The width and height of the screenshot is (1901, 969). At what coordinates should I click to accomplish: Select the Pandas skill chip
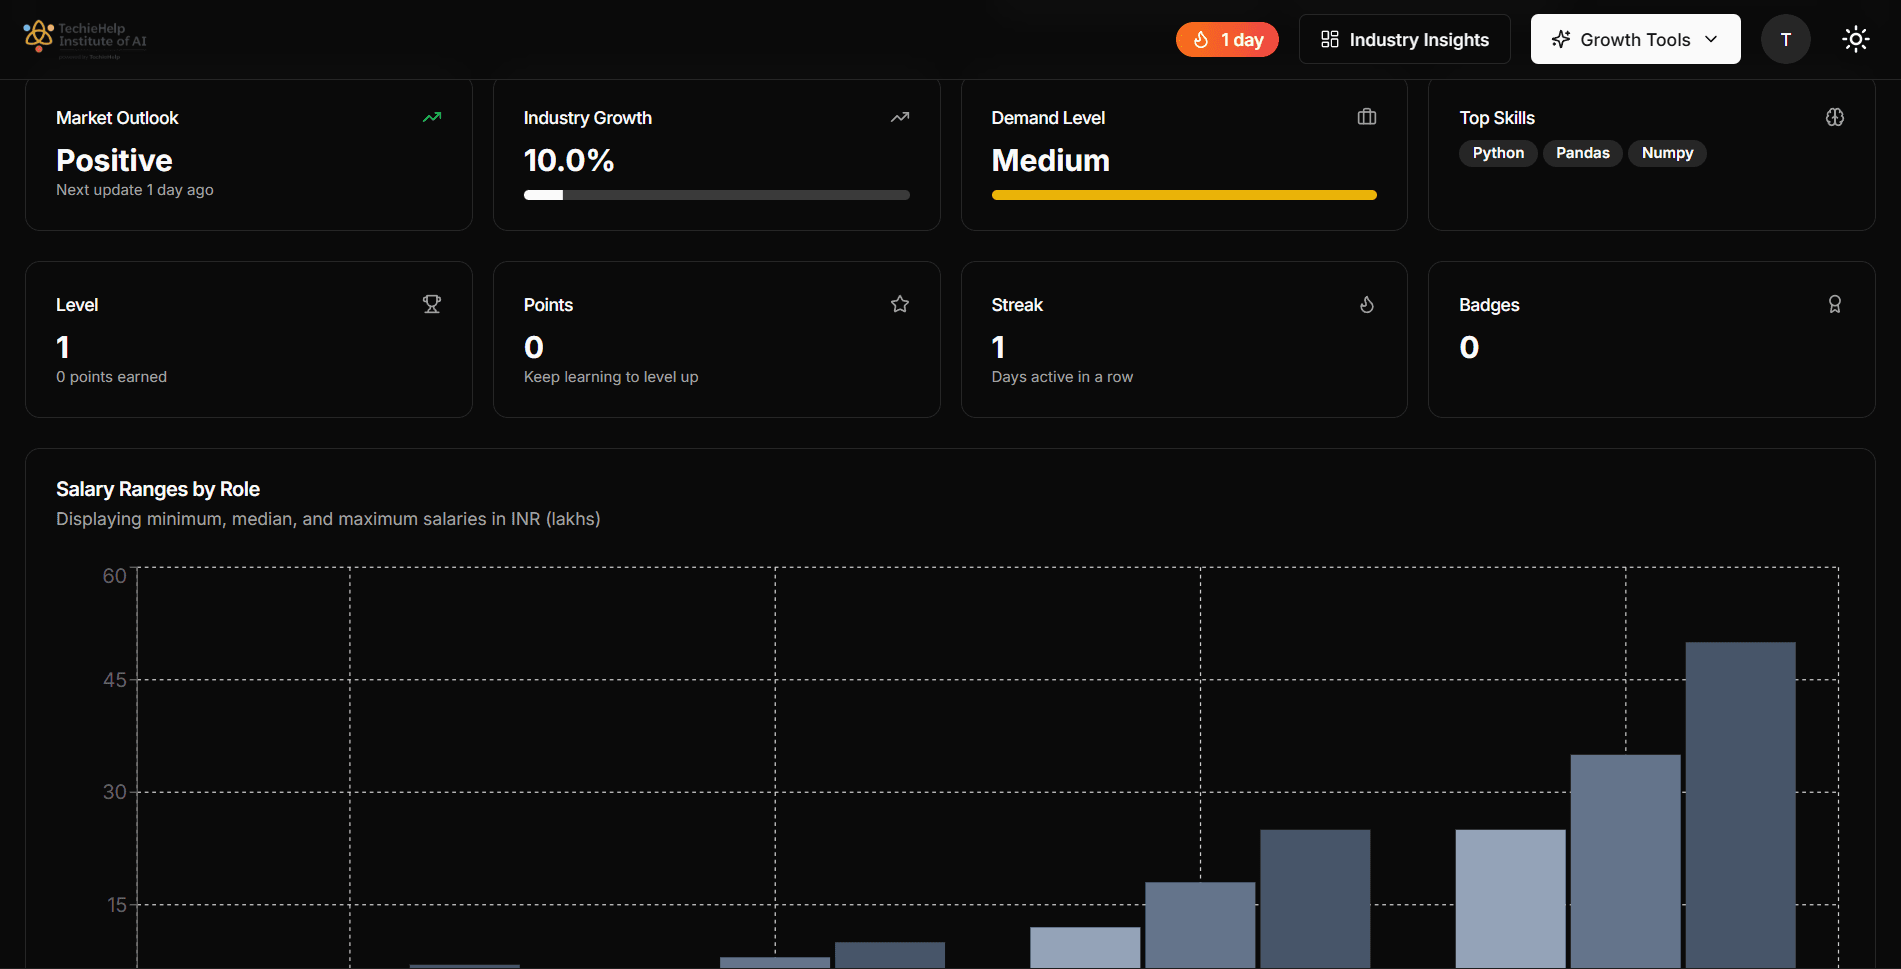[x=1582, y=153]
